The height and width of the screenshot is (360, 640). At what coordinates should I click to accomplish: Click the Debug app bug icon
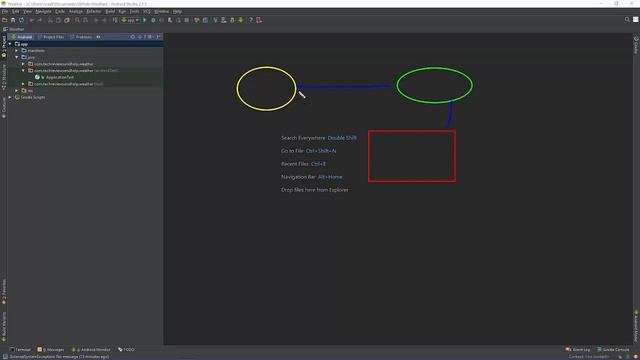[x=153, y=20]
